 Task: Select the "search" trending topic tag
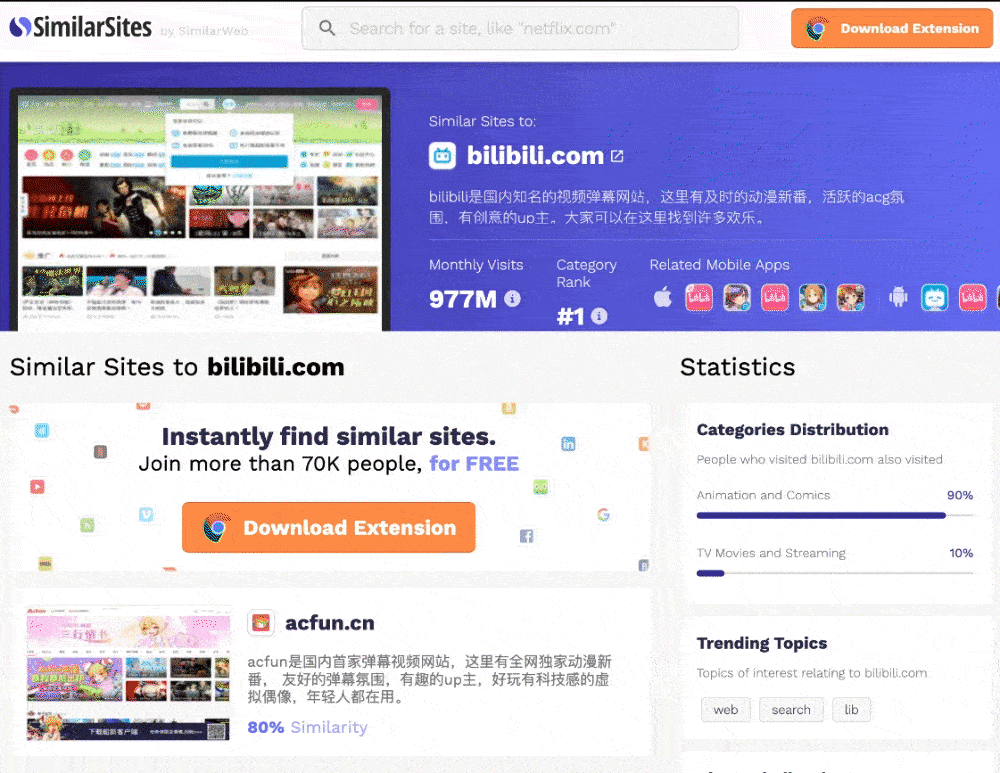(790, 710)
